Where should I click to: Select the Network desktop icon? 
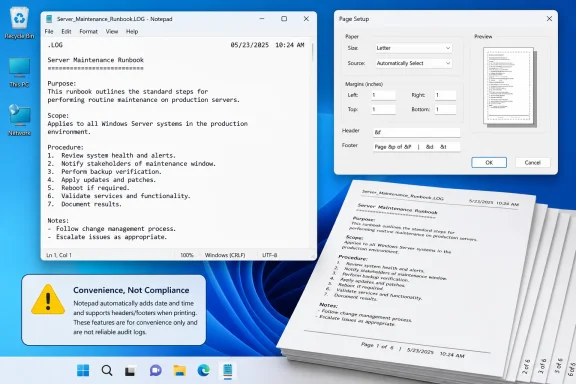point(19,120)
